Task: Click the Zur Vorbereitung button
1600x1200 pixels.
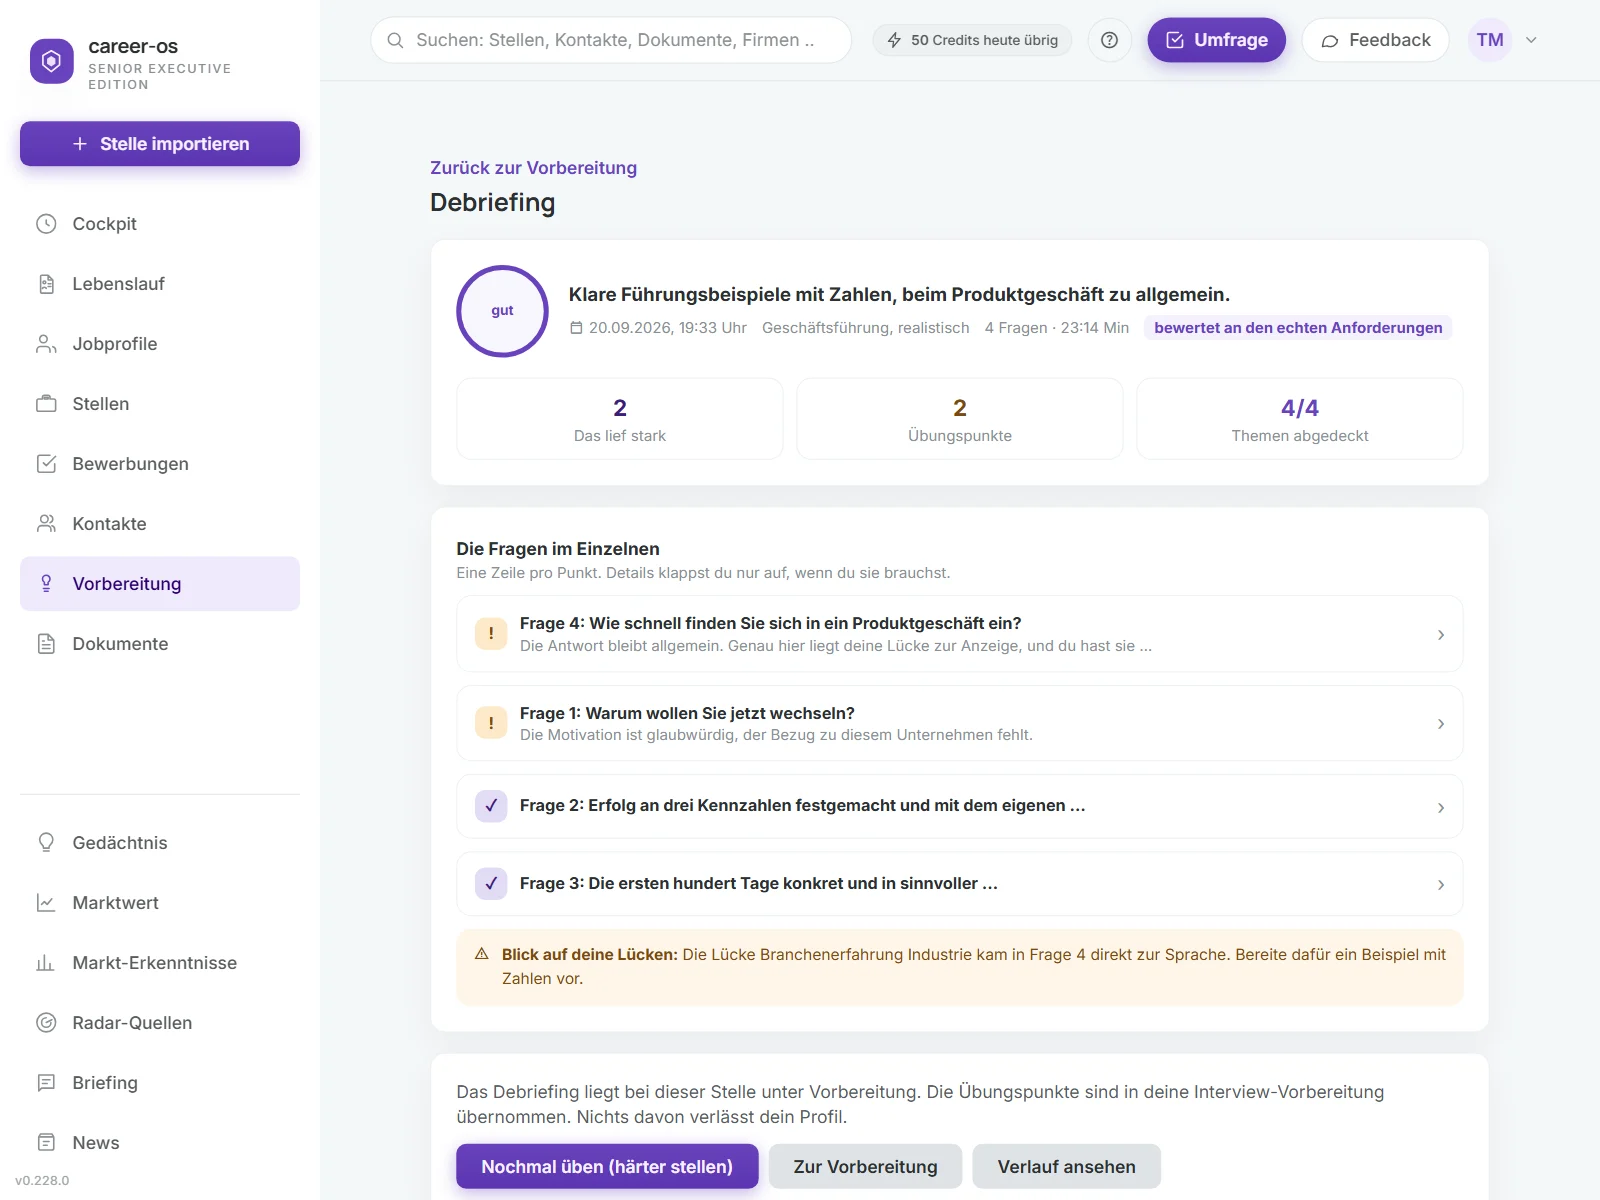Action: 865,1167
